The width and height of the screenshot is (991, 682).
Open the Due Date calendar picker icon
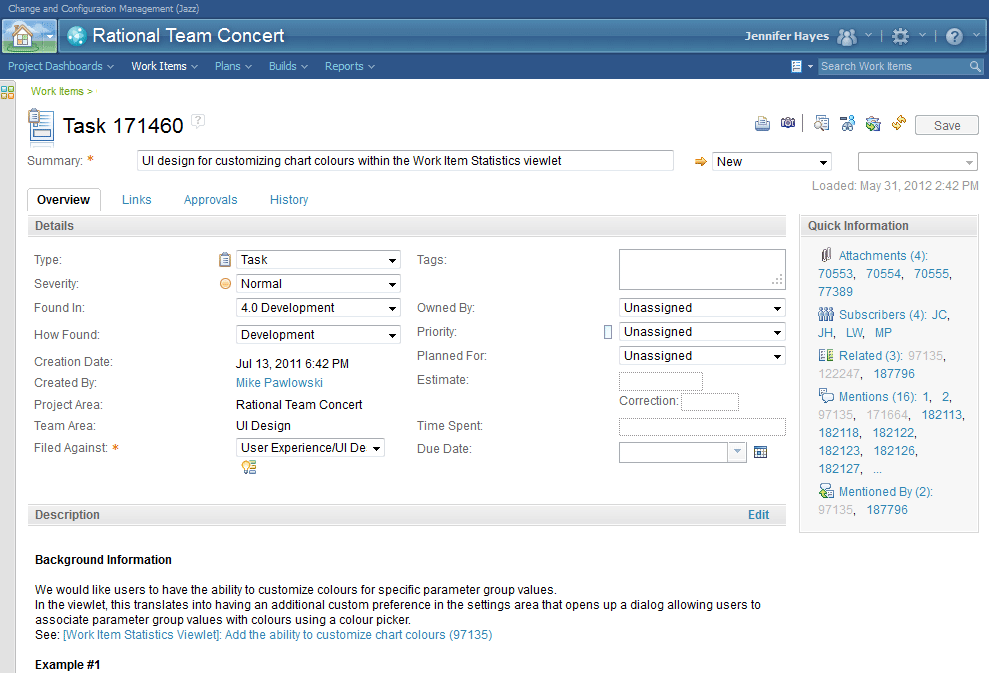(760, 453)
